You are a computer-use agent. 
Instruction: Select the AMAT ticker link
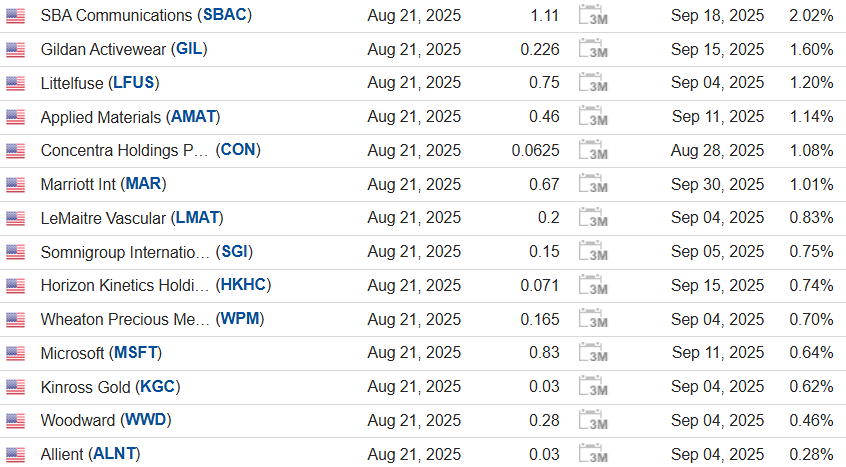tap(194, 117)
